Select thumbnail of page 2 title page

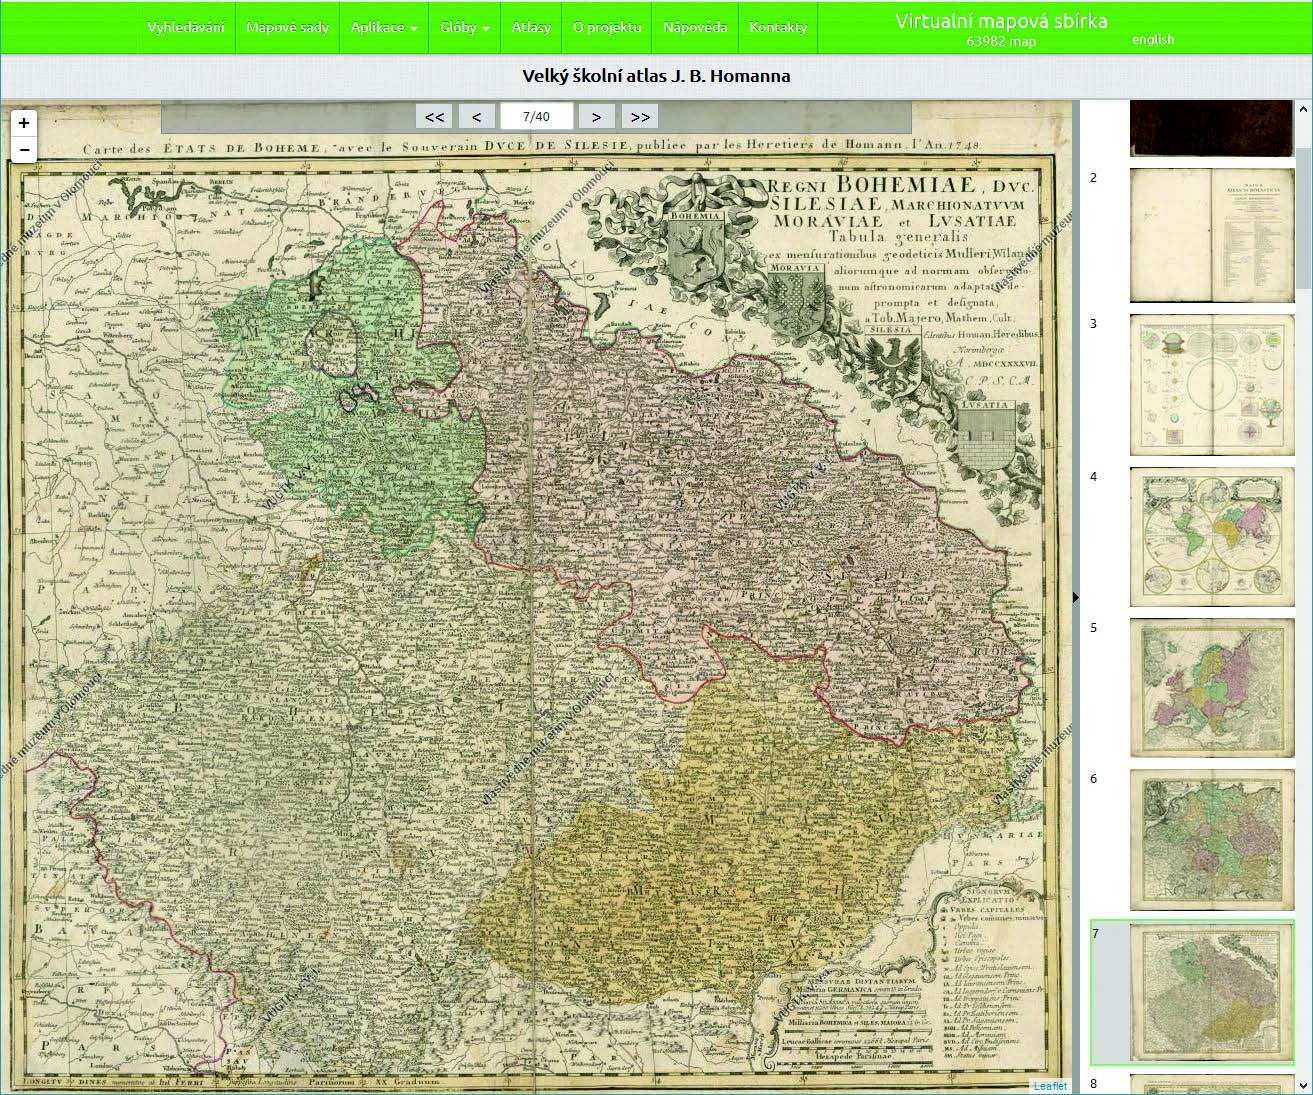tap(1212, 235)
